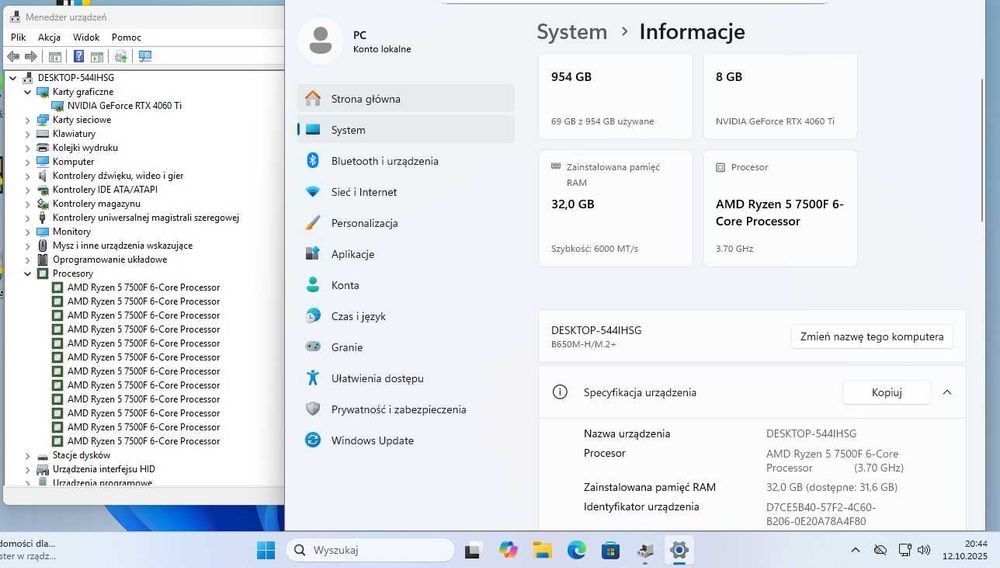Open Aplikacje settings
1000x568 pixels.
[406, 254]
